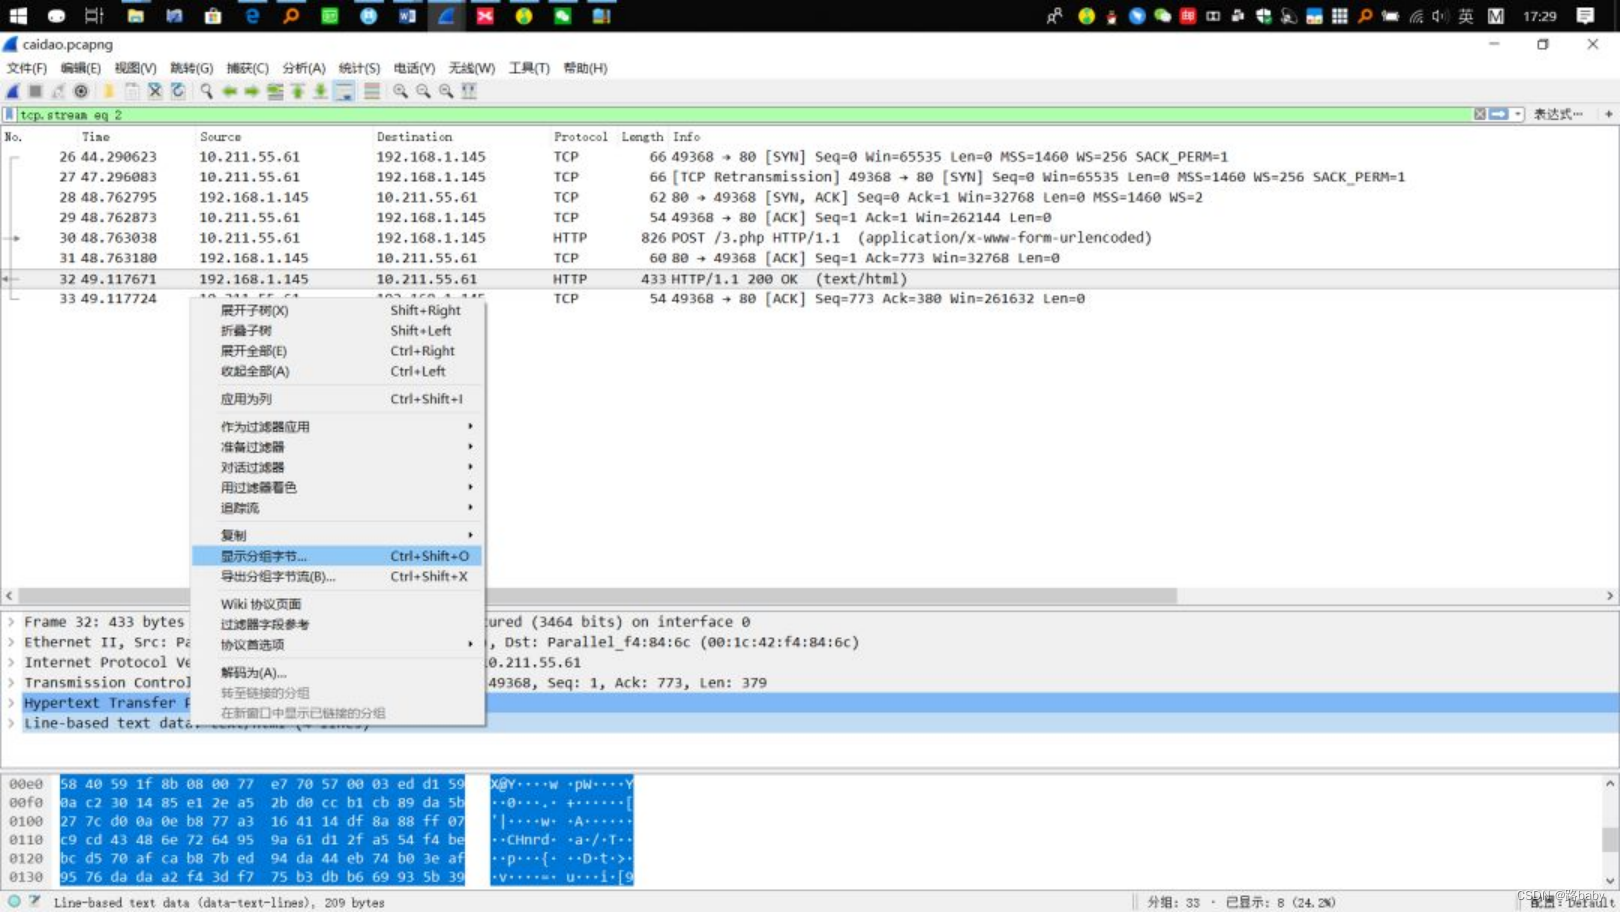This screenshot has width=1620, height=912.
Task: Toggle packet colorize rules button
Action: pyautogui.click(x=371, y=91)
